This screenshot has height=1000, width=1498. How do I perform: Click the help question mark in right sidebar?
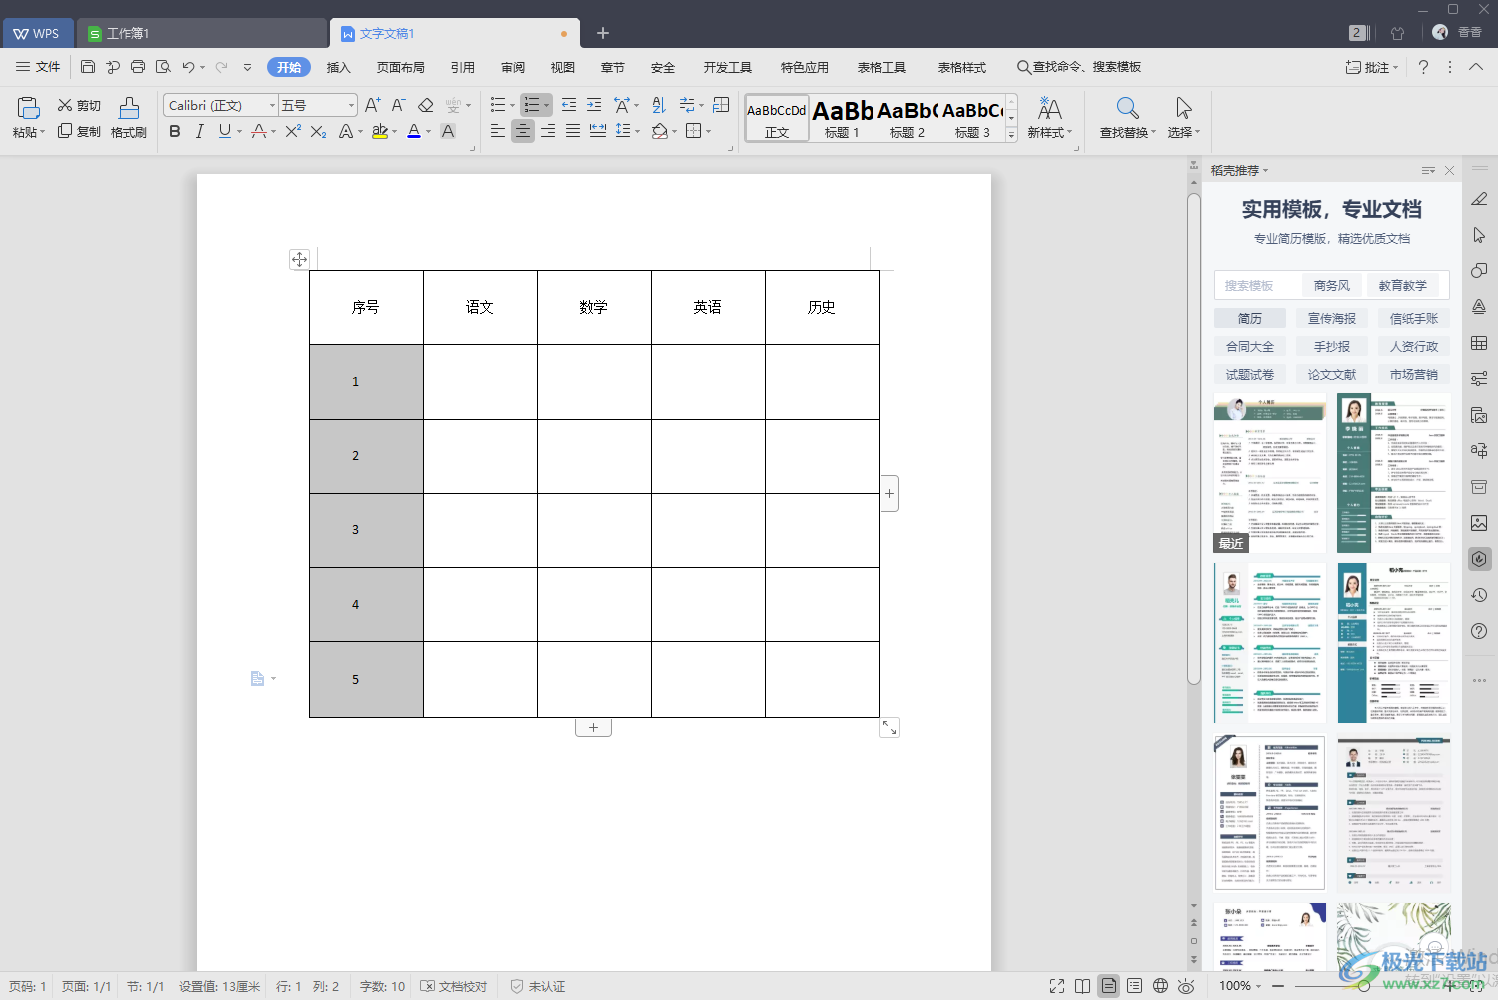[1479, 631]
